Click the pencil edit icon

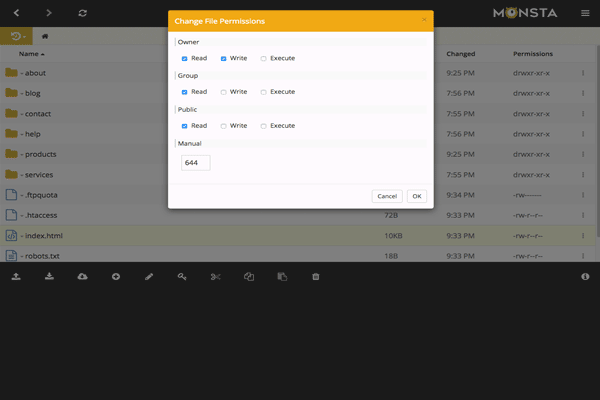149,276
